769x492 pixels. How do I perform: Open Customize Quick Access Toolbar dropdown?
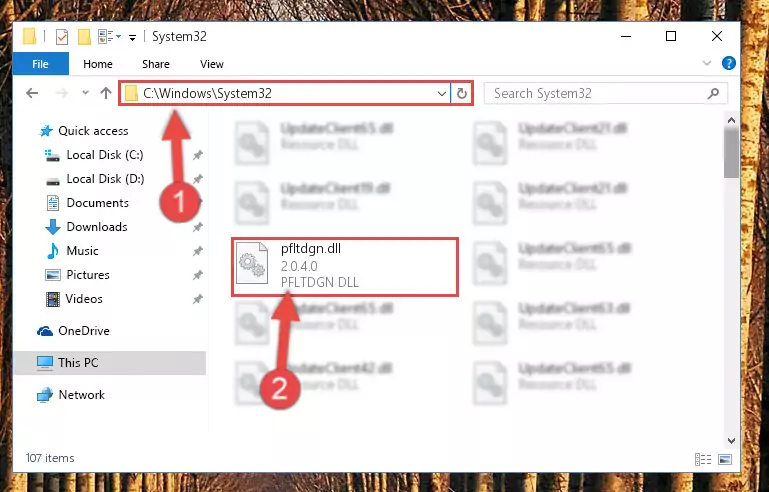(132, 38)
